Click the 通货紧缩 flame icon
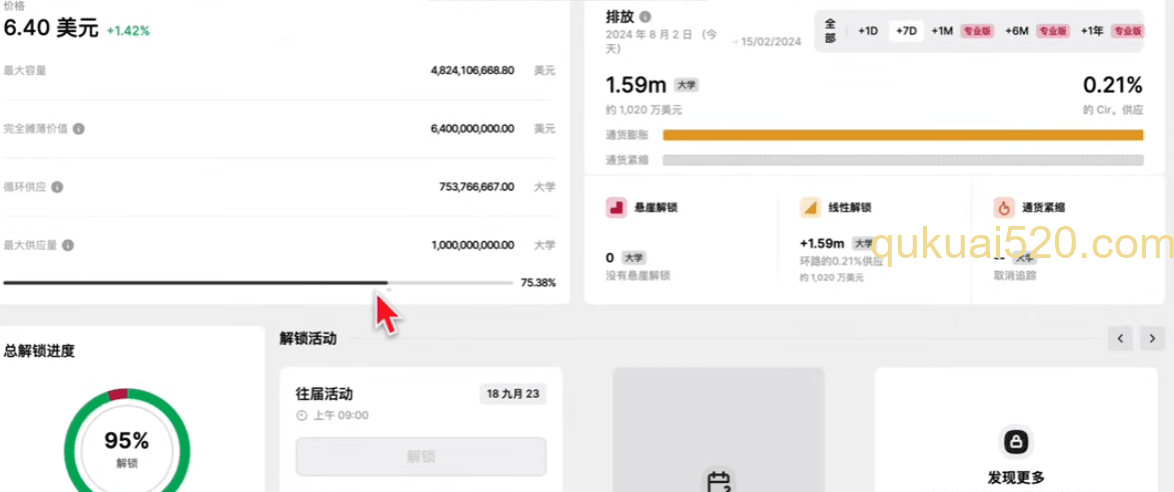This screenshot has width=1174, height=492. [x=1004, y=207]
